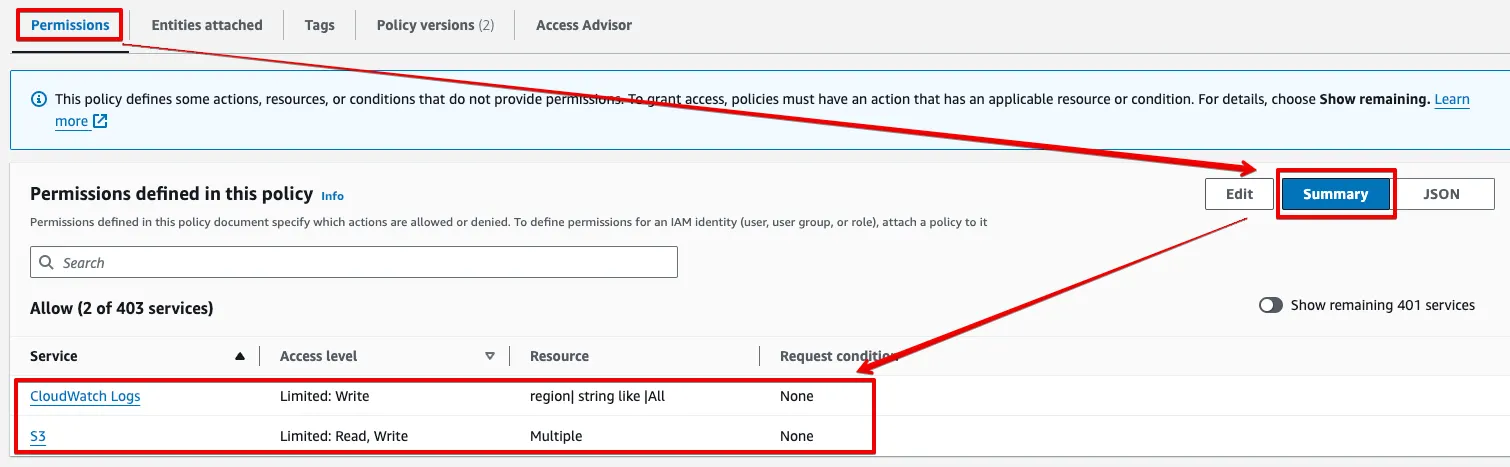Click the Limited: Read, Write cell
This screenshot has height=467, width=1510.
coord(344,436)
